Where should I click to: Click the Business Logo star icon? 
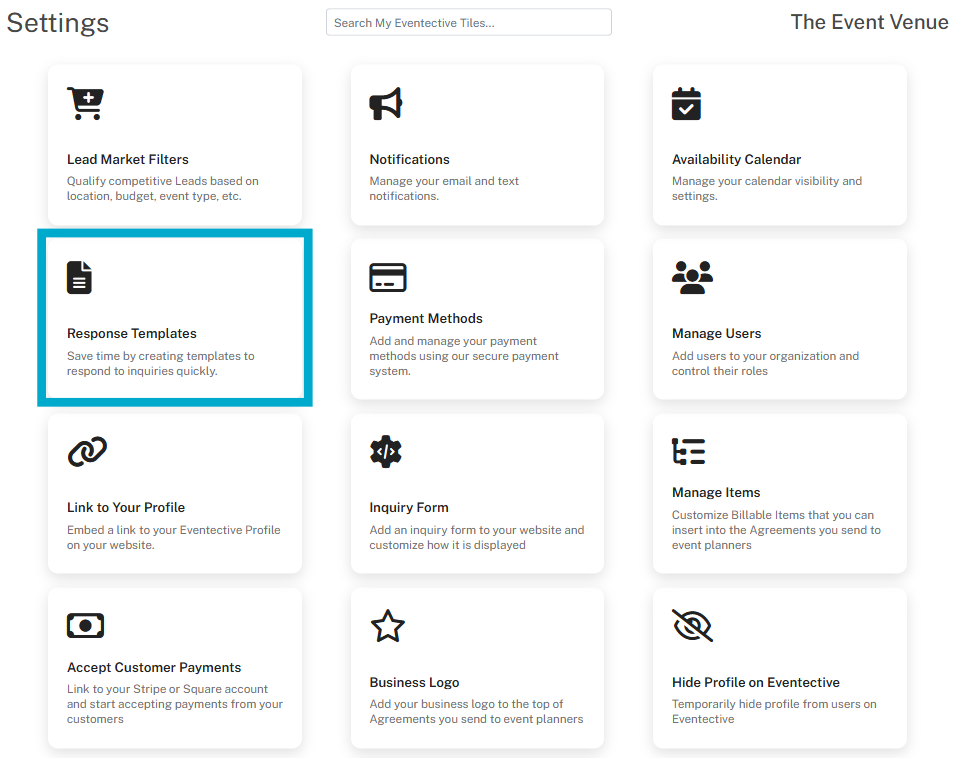click(x=387, y=626)
